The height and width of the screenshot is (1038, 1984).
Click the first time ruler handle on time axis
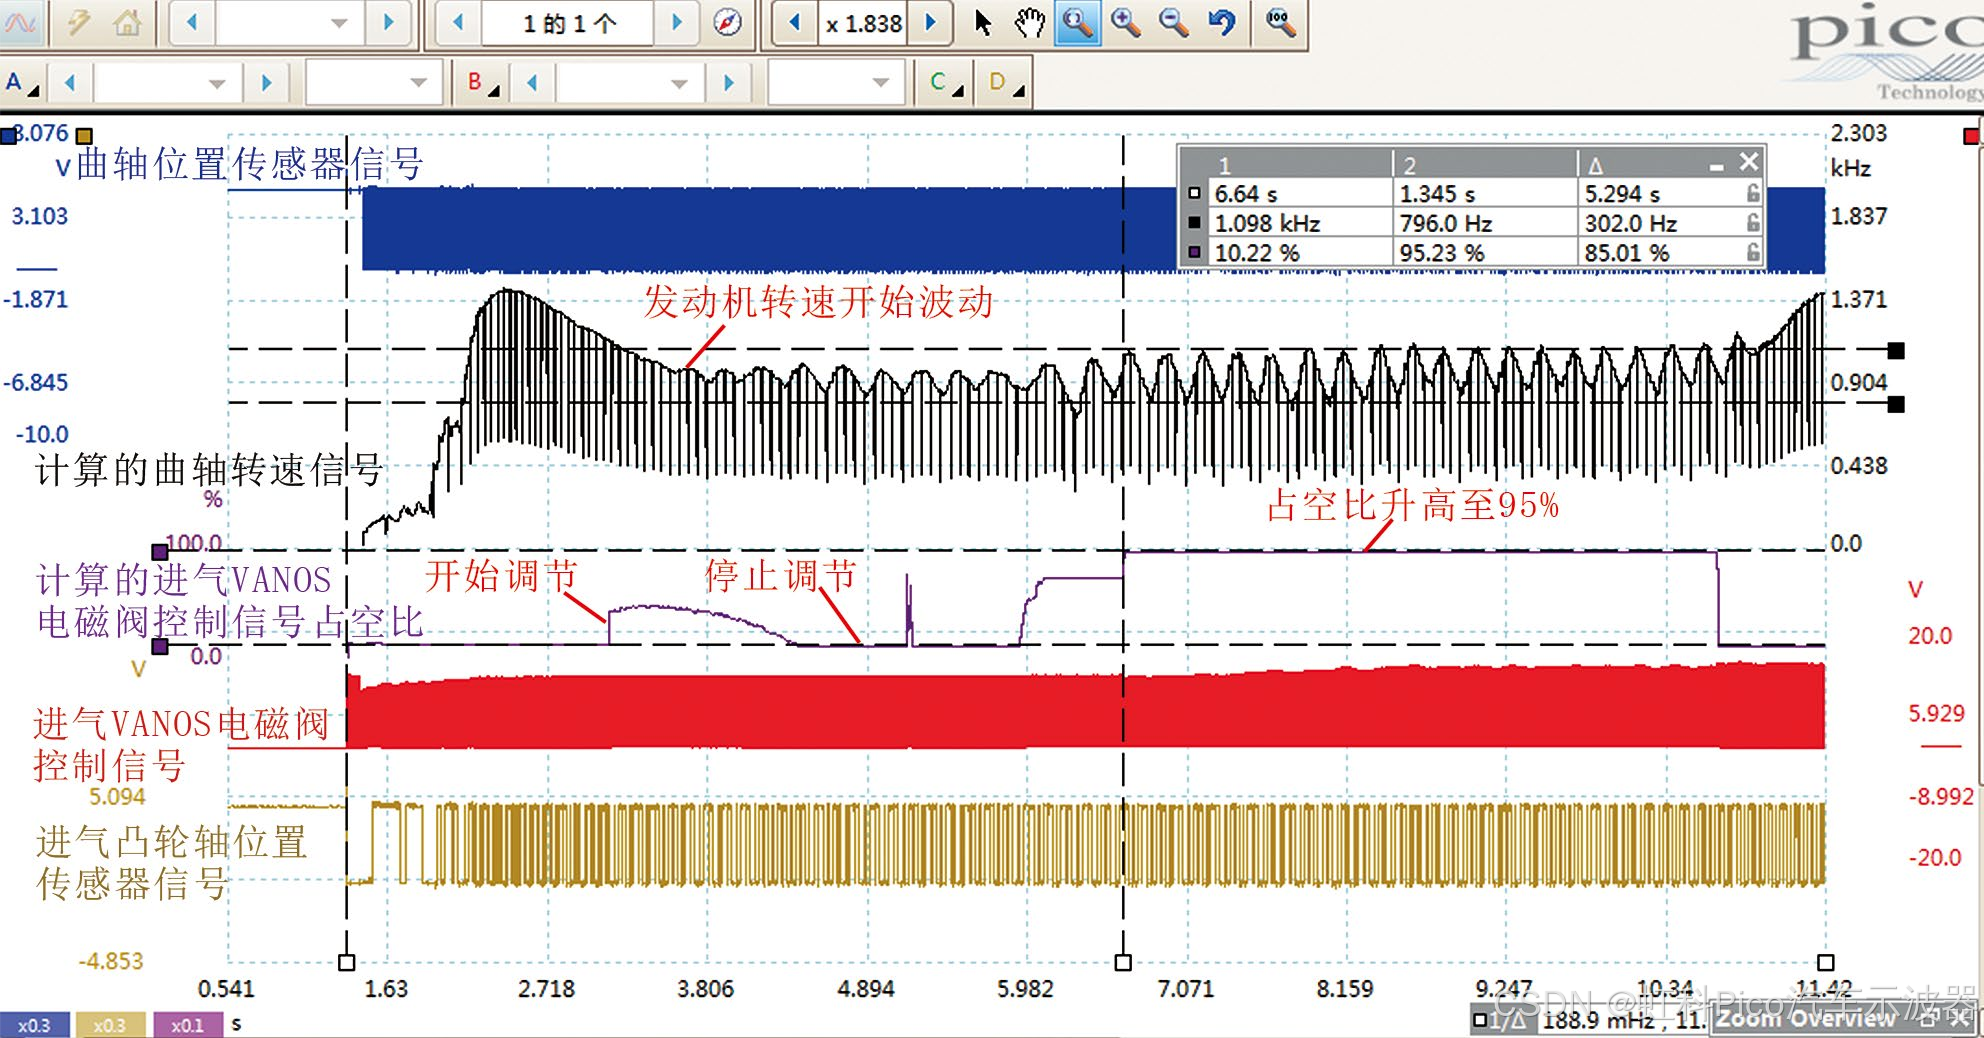click(x=347, y=962)
